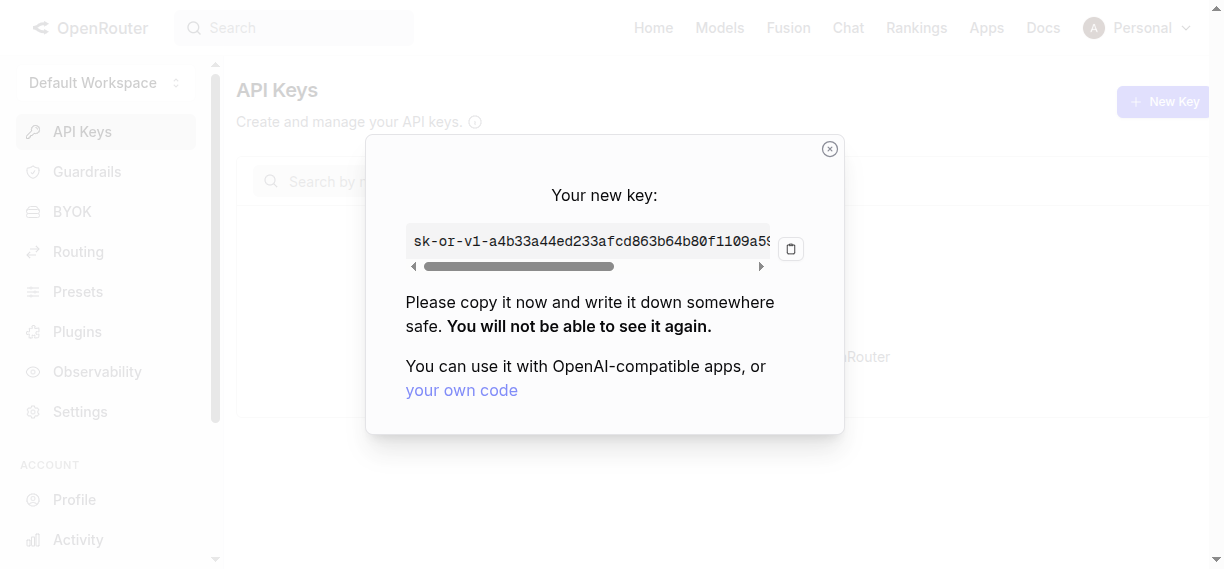This screenshot has height=569, width=1224.
Task: Click the OpenRouter brand name text
Action: pos(102,28)
